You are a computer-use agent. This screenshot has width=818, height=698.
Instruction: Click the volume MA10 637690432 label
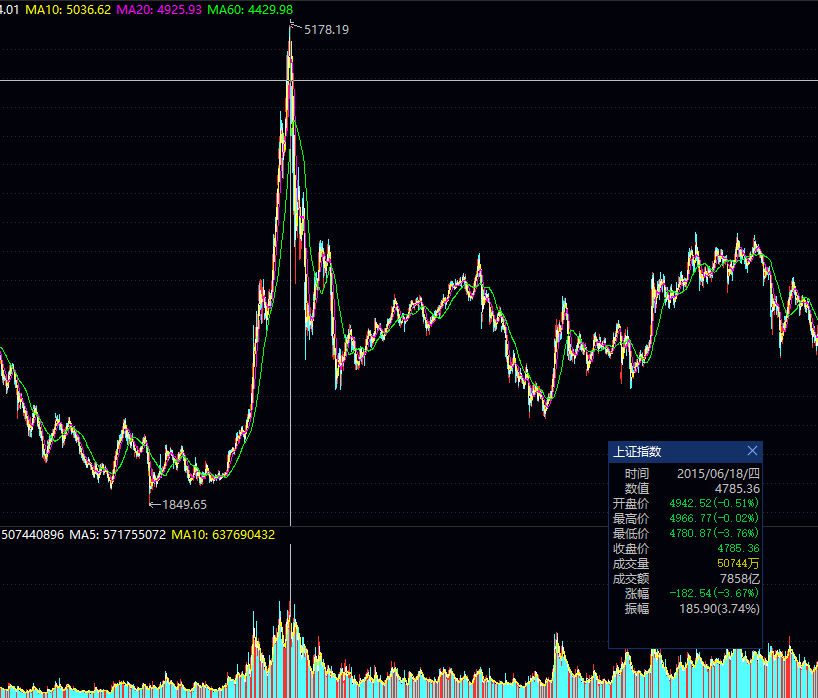click(x=223, y=535)
